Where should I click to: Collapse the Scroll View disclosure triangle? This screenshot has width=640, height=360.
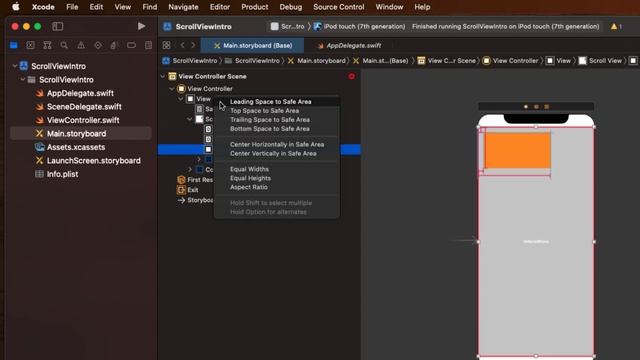click(x=190, y=119)
